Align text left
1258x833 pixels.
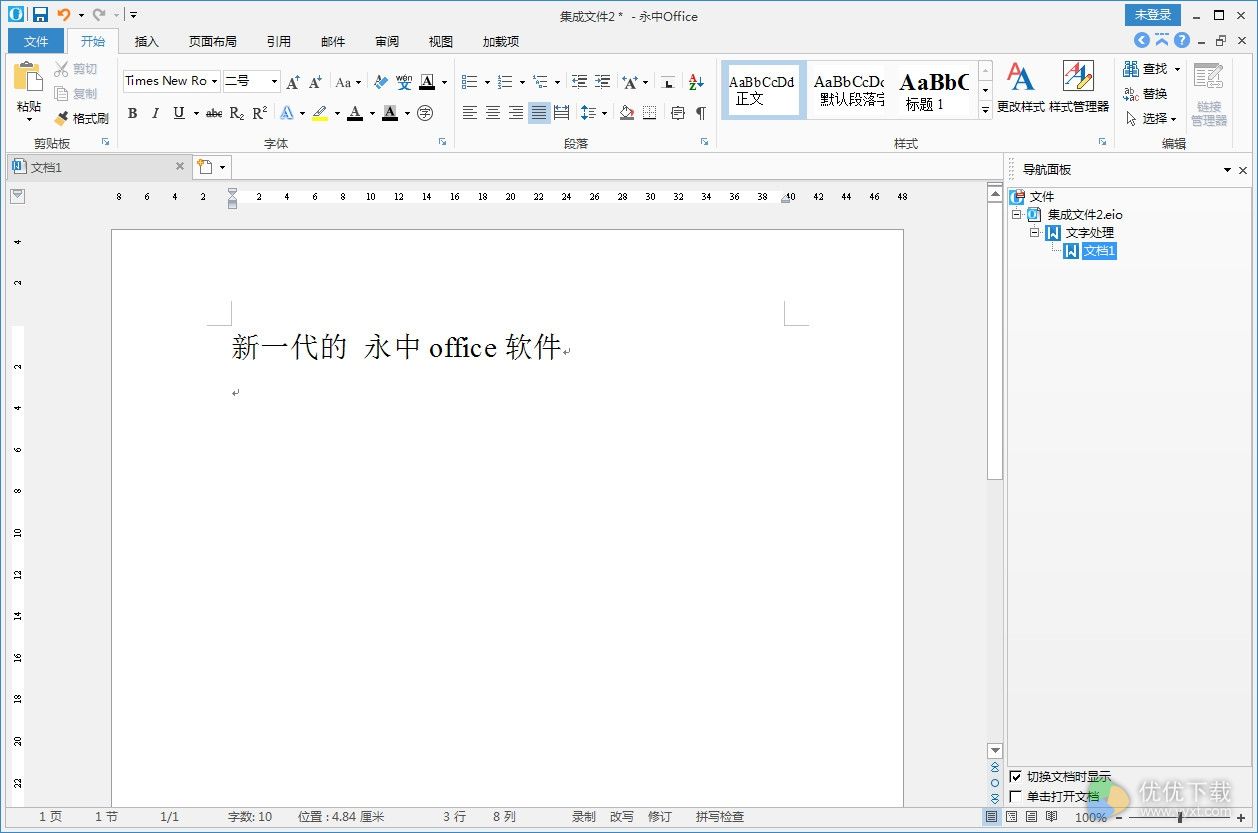469,113
